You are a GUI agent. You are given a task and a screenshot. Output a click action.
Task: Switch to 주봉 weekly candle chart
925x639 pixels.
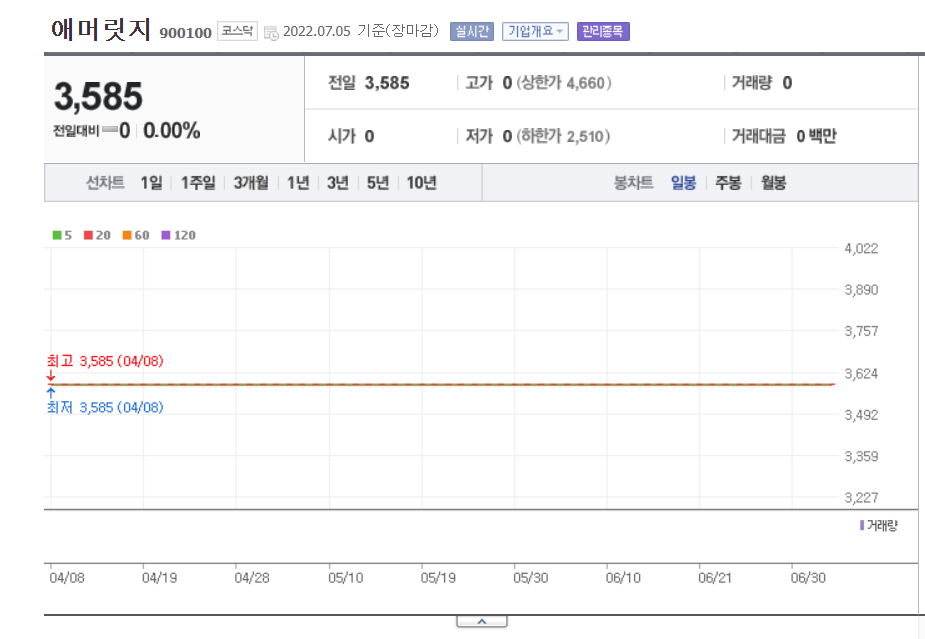pyautogui.click(x=728, y=183)
